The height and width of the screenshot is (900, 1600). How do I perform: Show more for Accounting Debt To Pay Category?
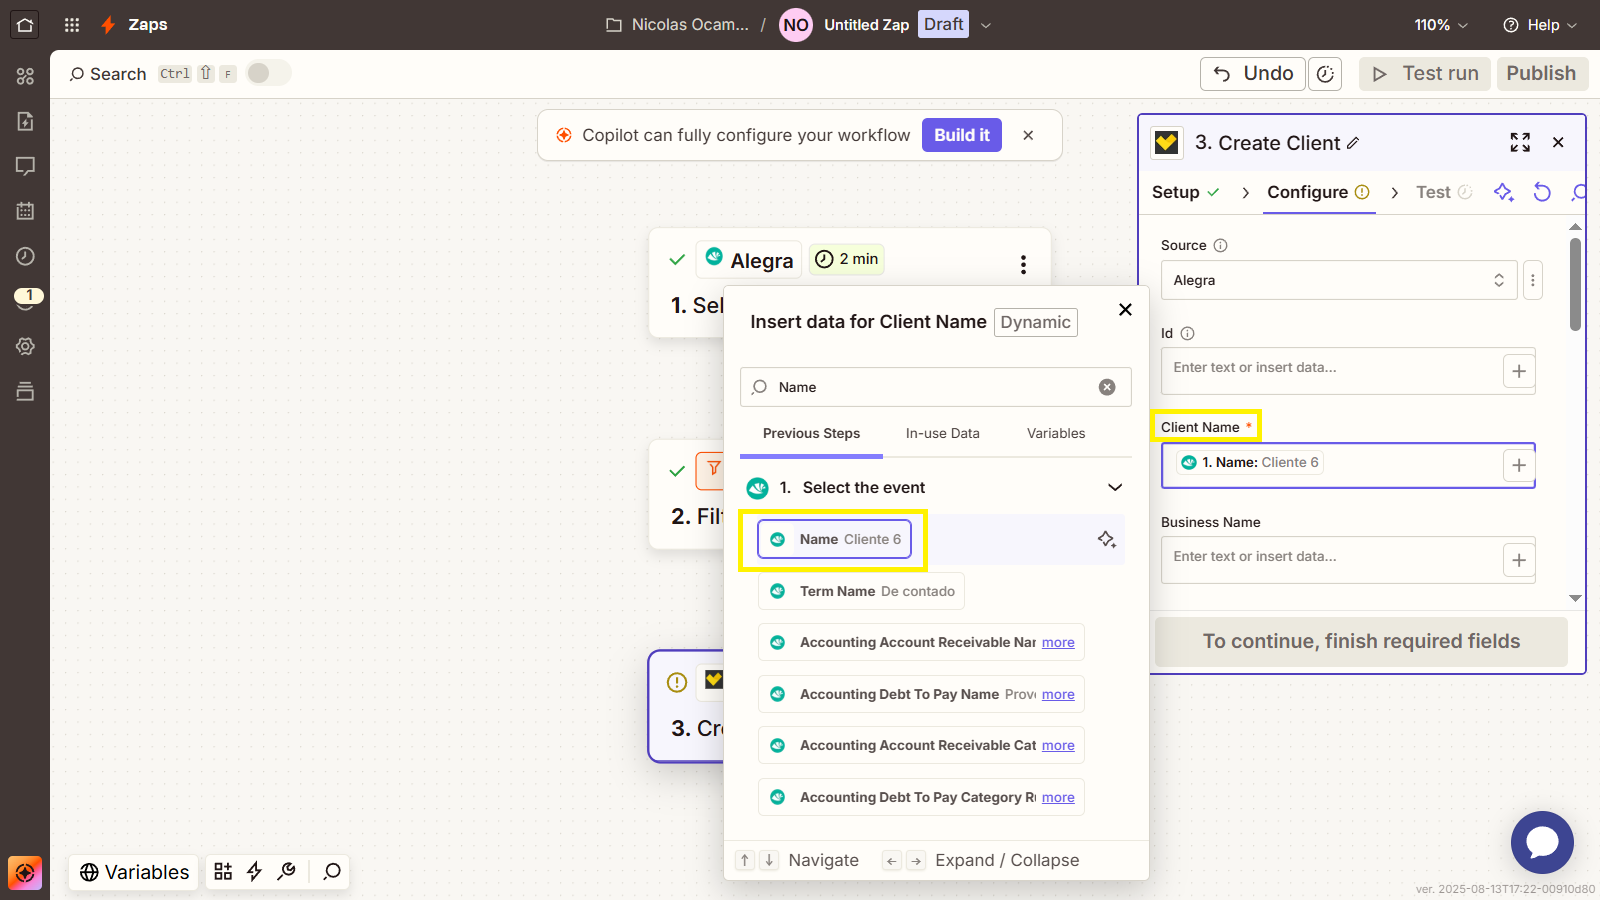(x=1058, y=798)
